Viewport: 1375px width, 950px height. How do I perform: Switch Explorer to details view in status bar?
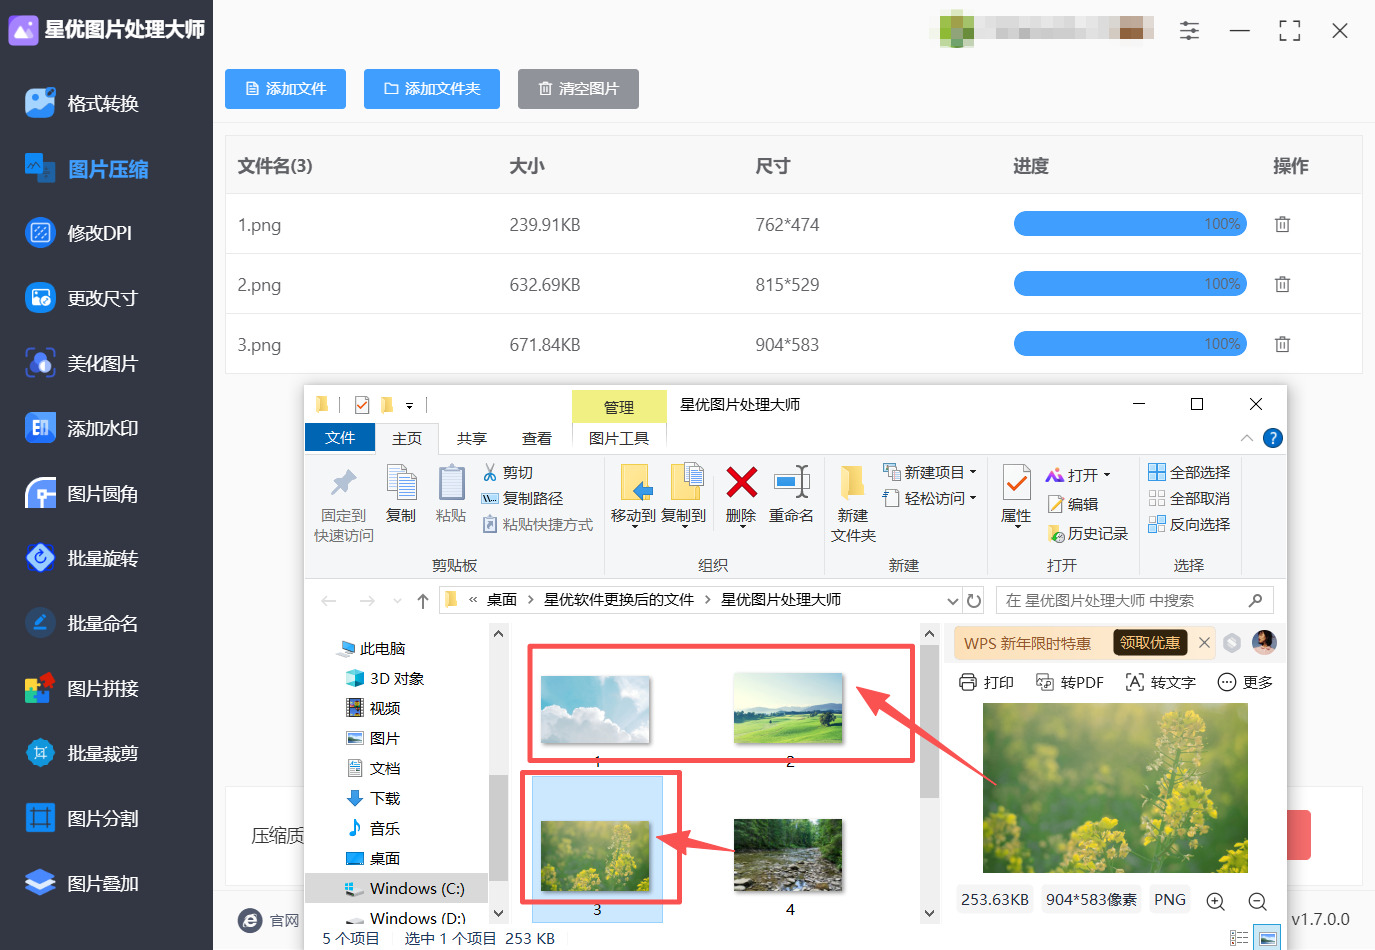[1239, 938]
